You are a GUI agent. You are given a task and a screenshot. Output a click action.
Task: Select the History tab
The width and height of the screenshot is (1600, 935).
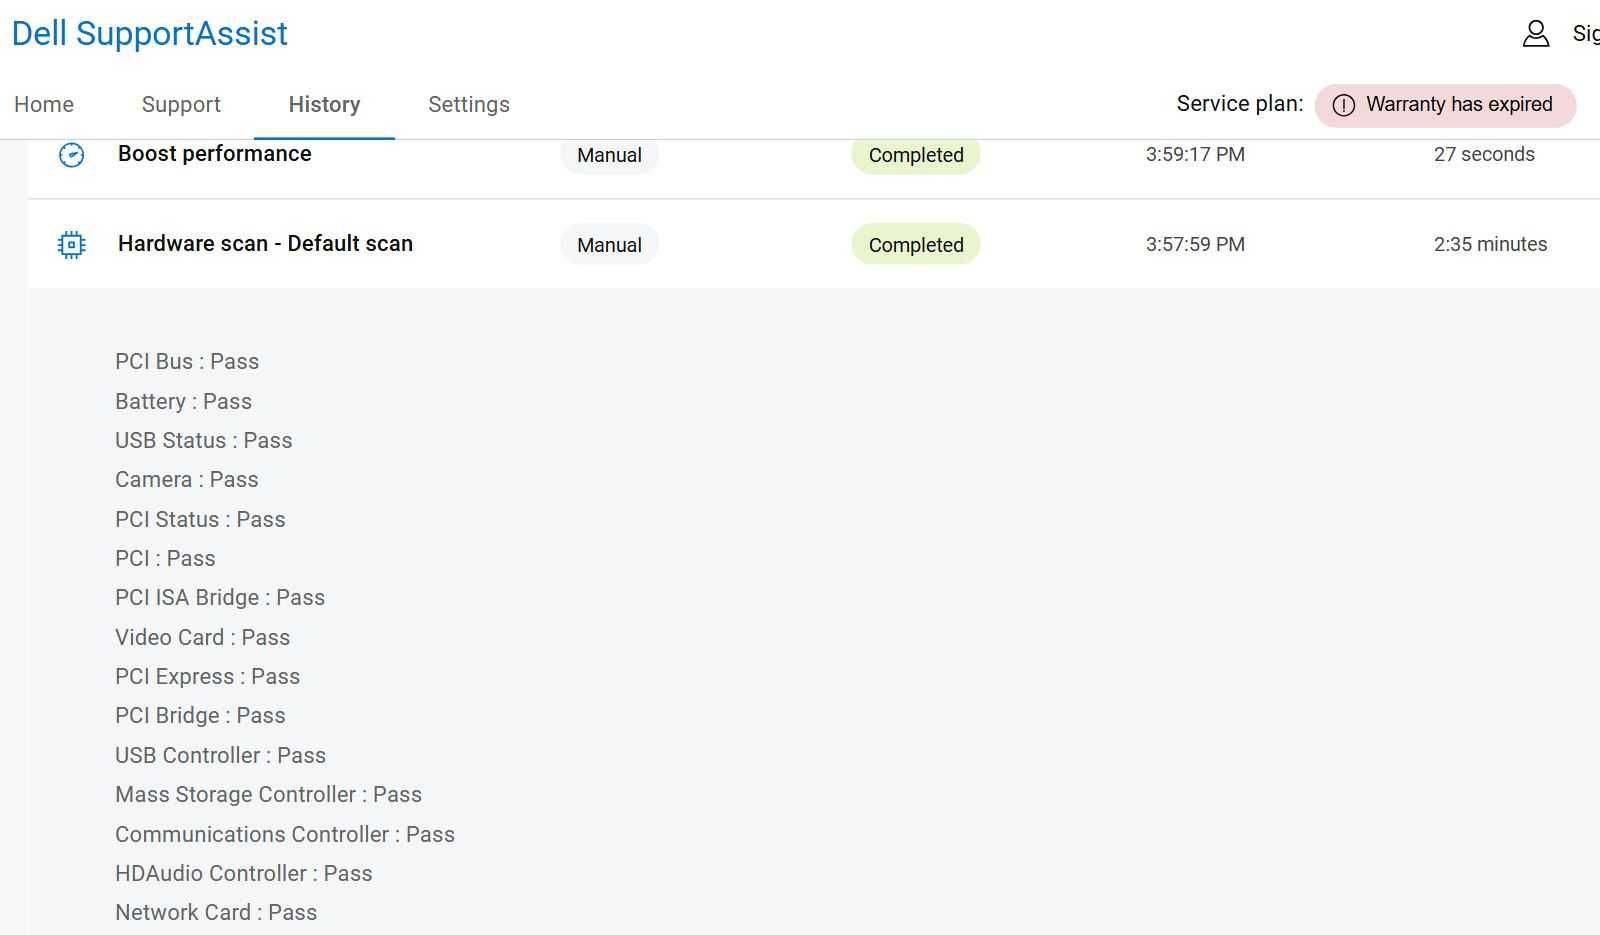(324, 105)
